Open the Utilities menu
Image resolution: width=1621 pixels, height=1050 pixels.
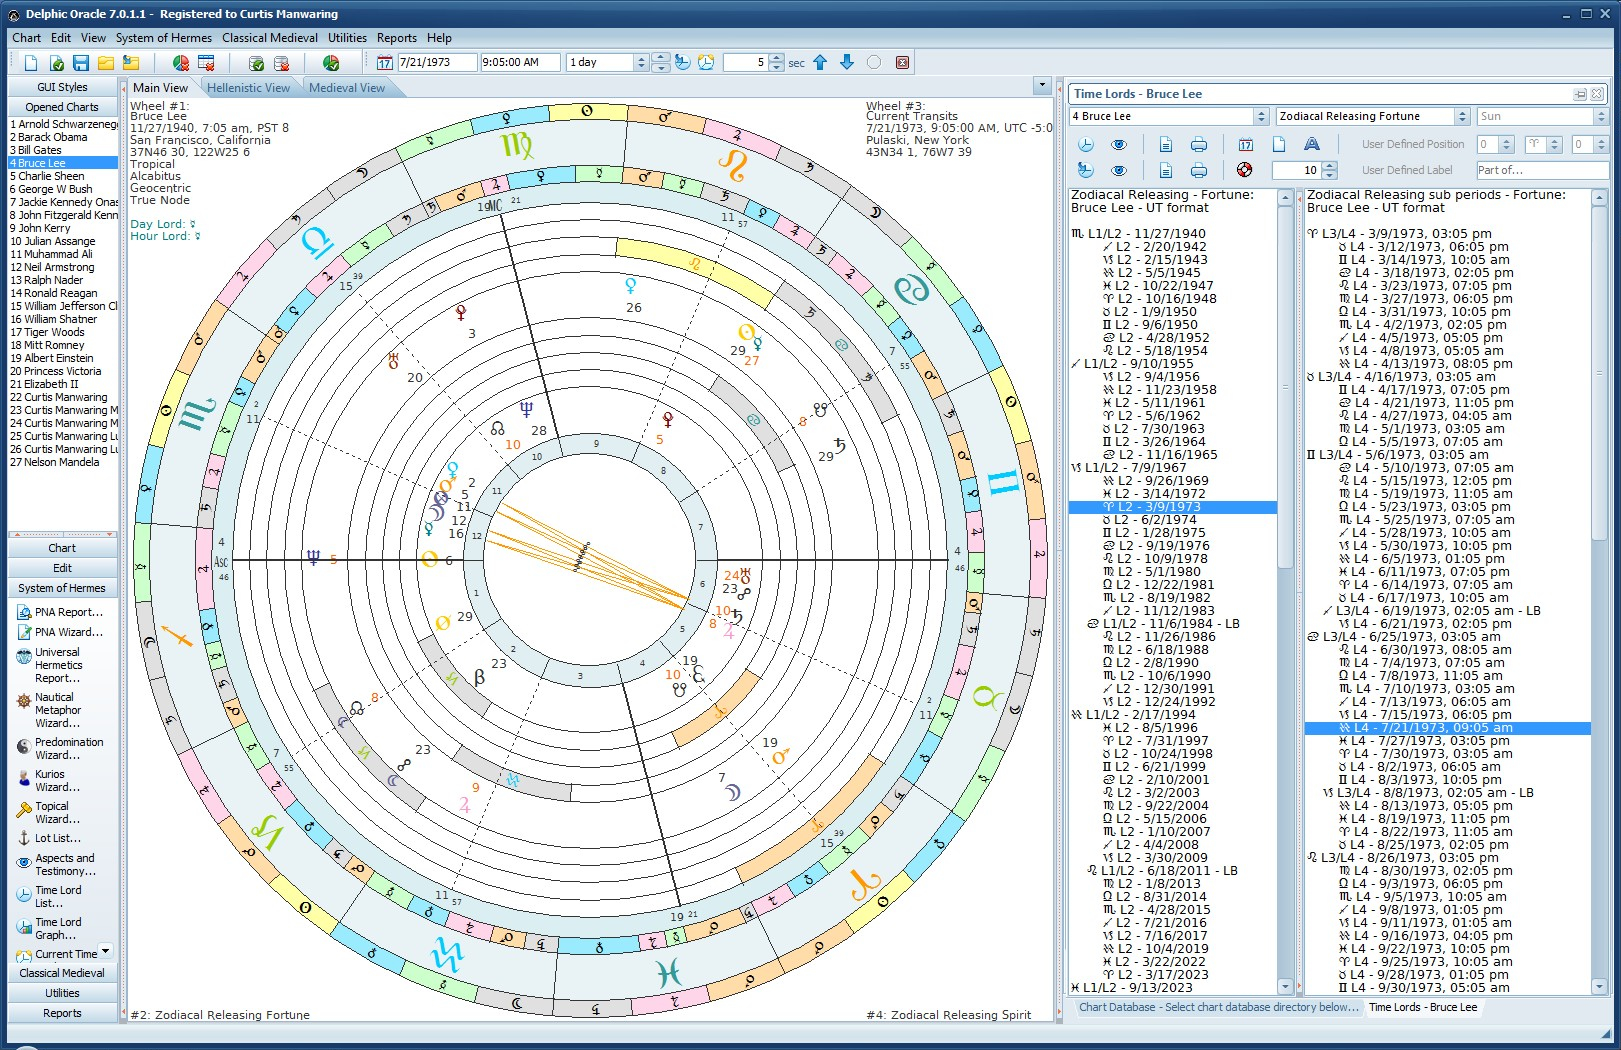347,38
